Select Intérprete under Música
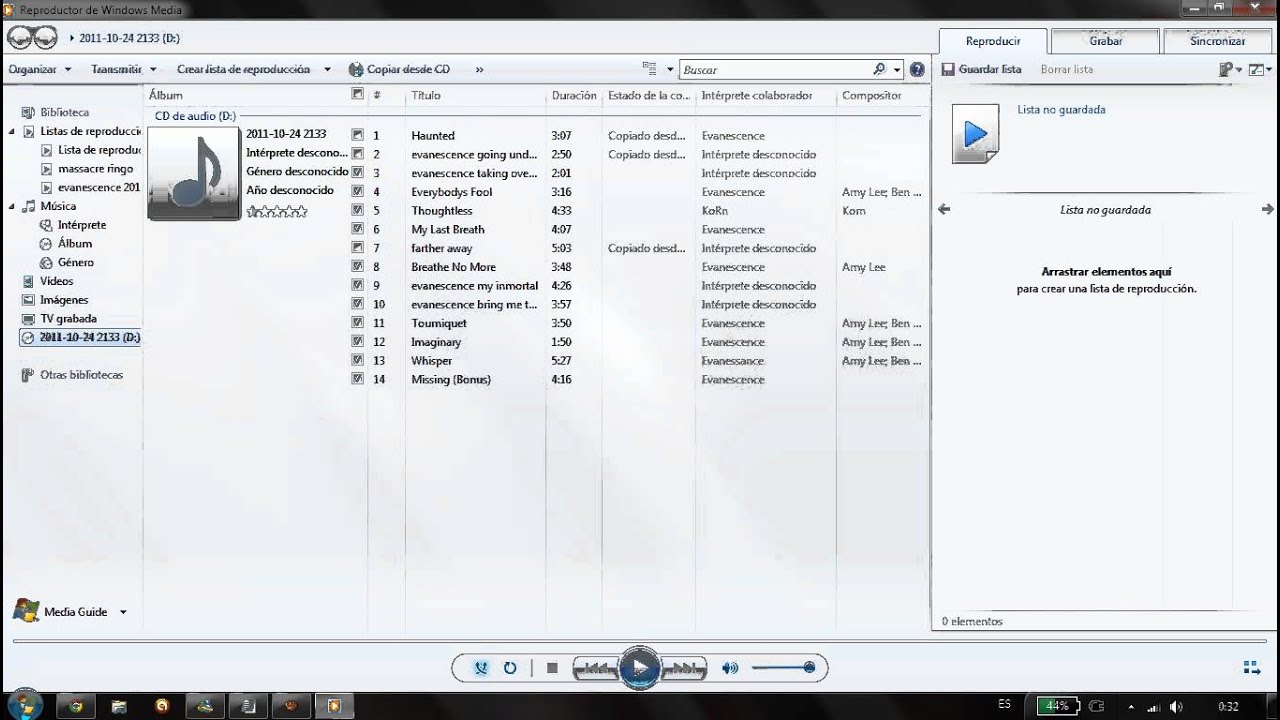 point(81,225)
